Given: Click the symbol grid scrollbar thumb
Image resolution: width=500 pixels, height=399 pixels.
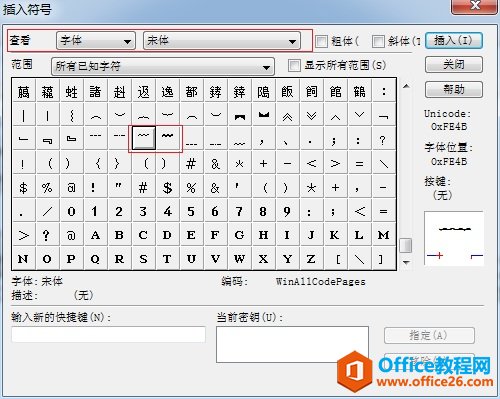Looking at the screenshot, I should 406,246.
